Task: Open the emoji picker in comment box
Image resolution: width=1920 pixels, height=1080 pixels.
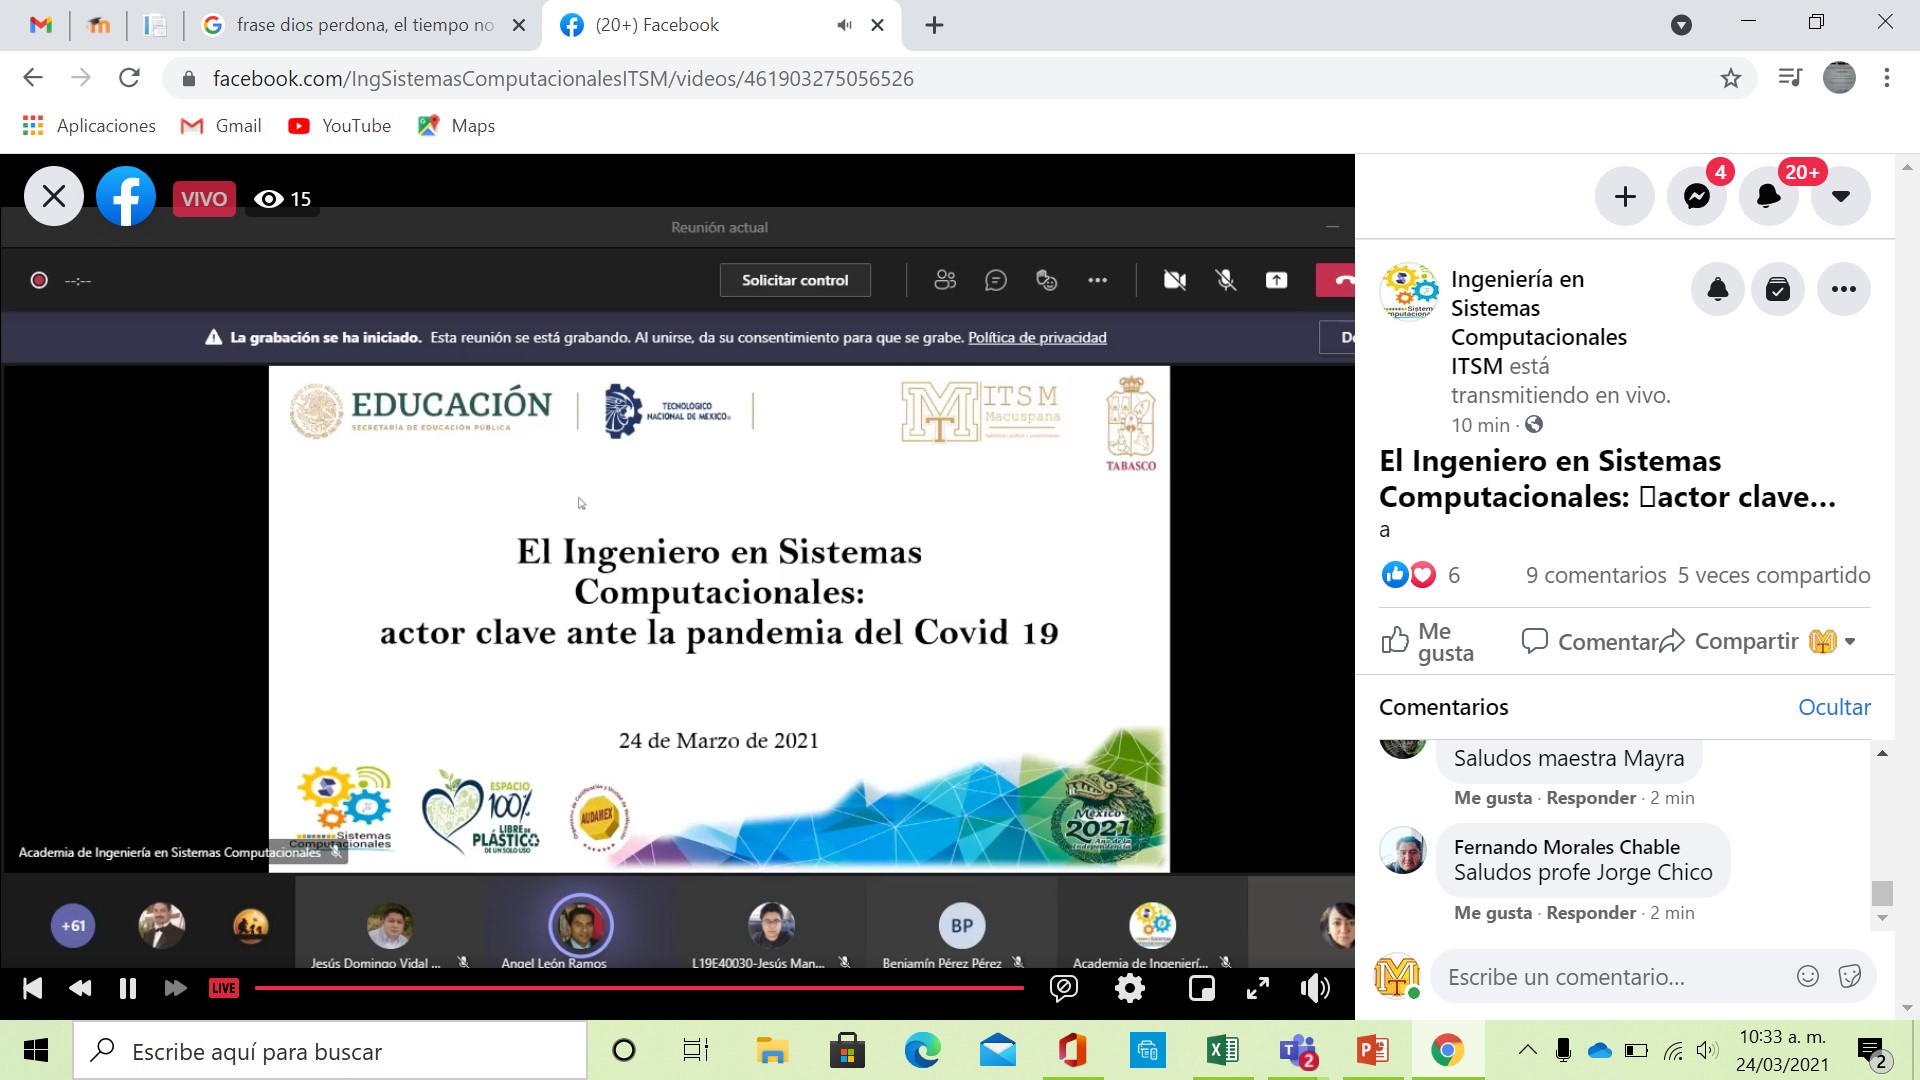Action: point(1808,977)
